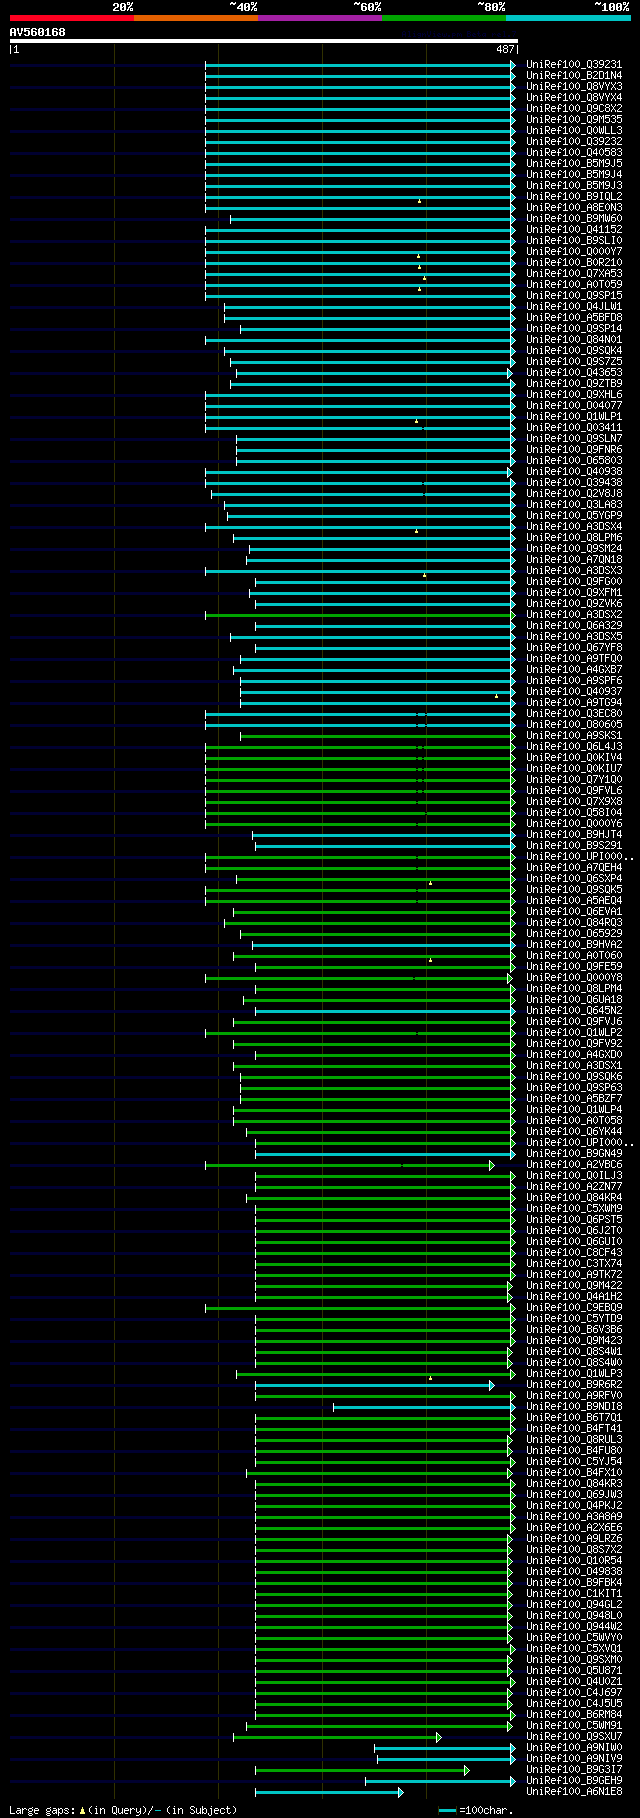Open hit UniRef100_A5BZF7
Image resolution: width=640 pixels, height=1818 pixels.
[574, 1099]
